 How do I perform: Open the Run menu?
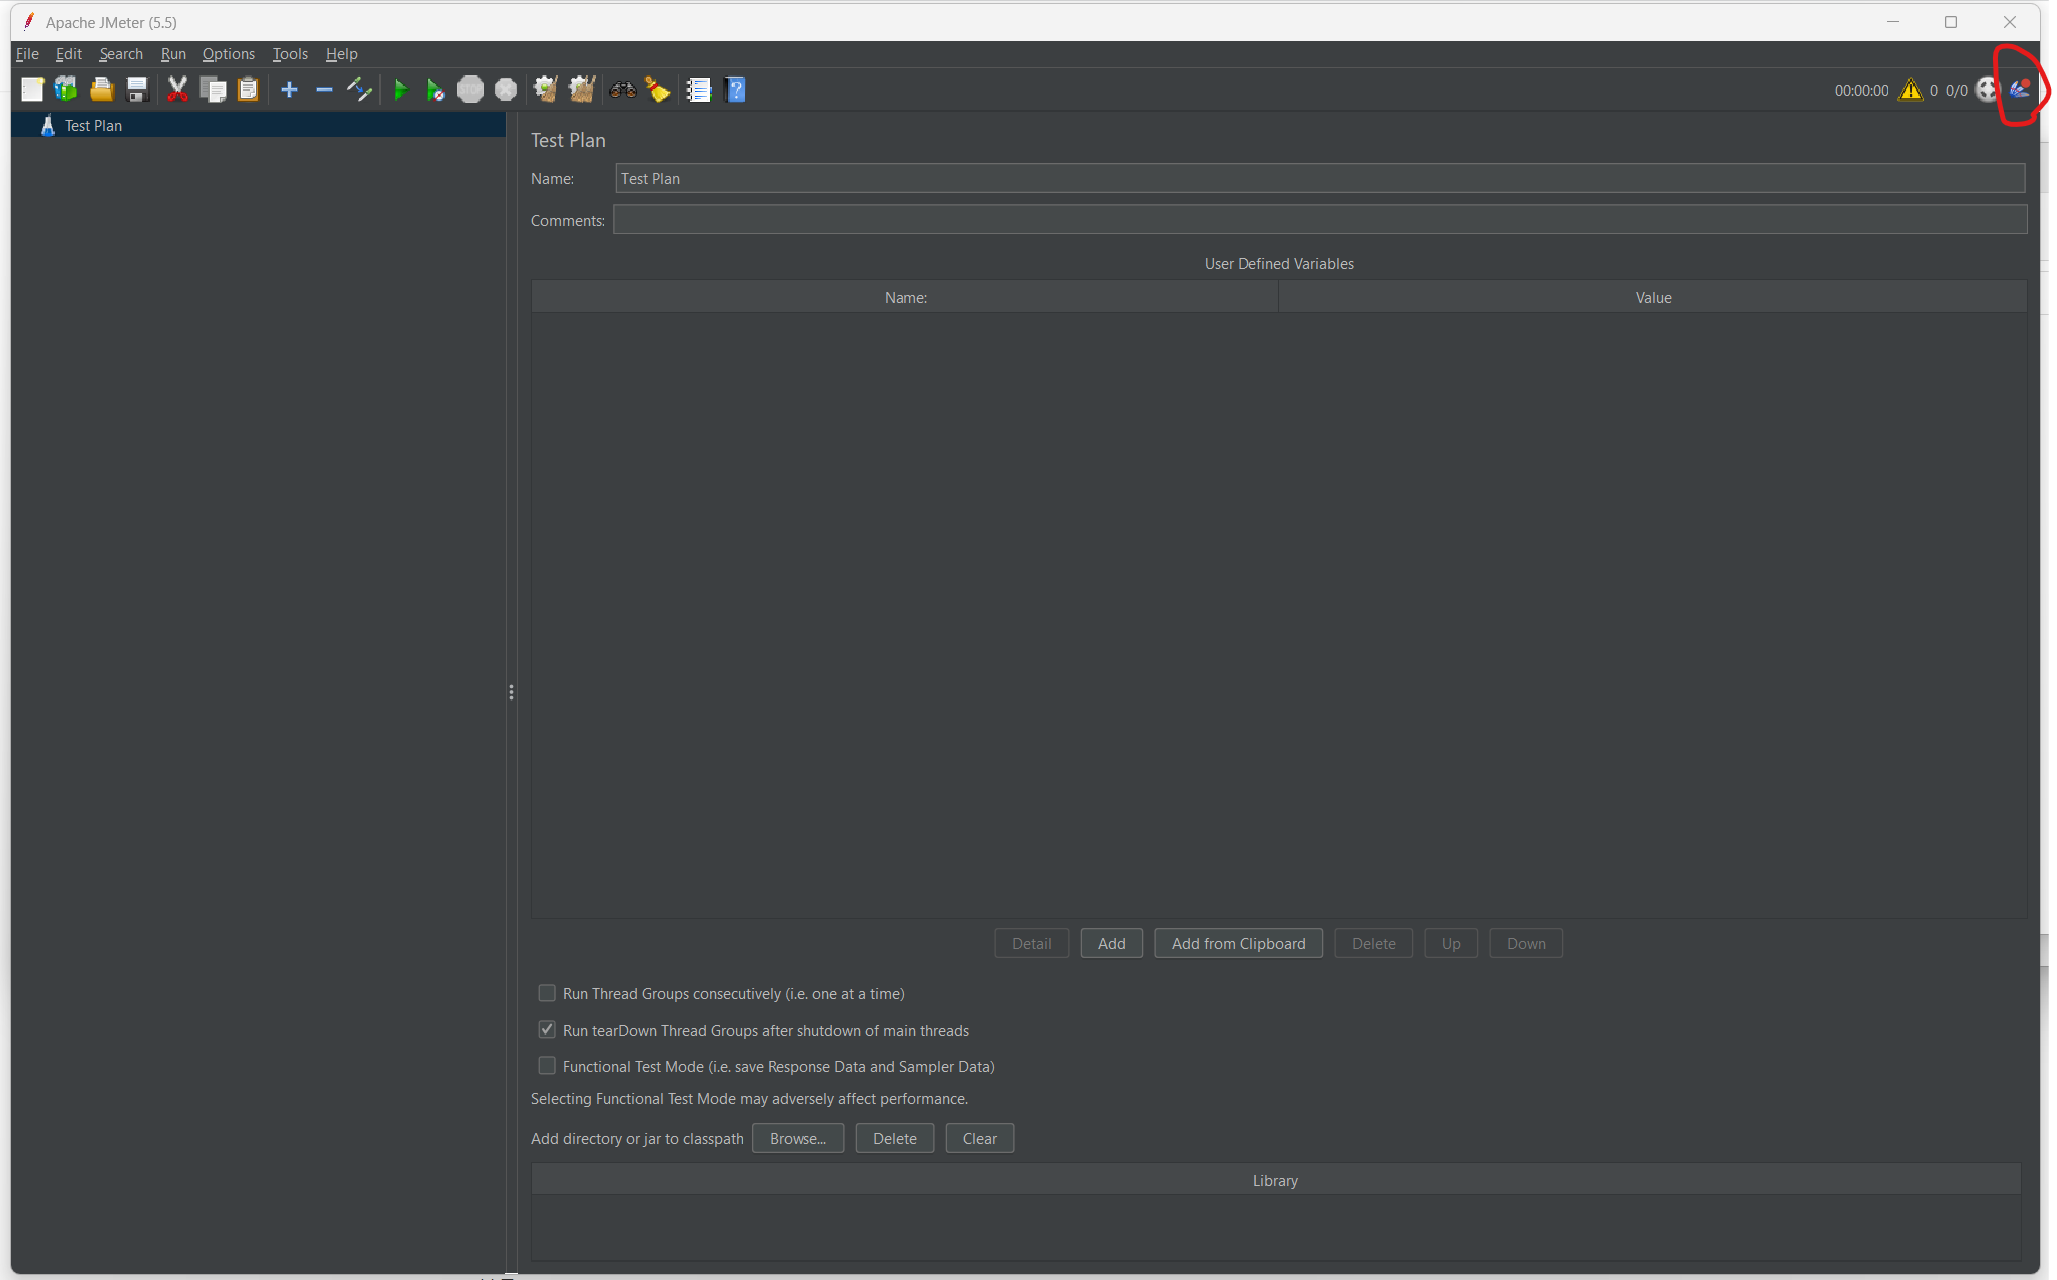(x=173, y=54)
